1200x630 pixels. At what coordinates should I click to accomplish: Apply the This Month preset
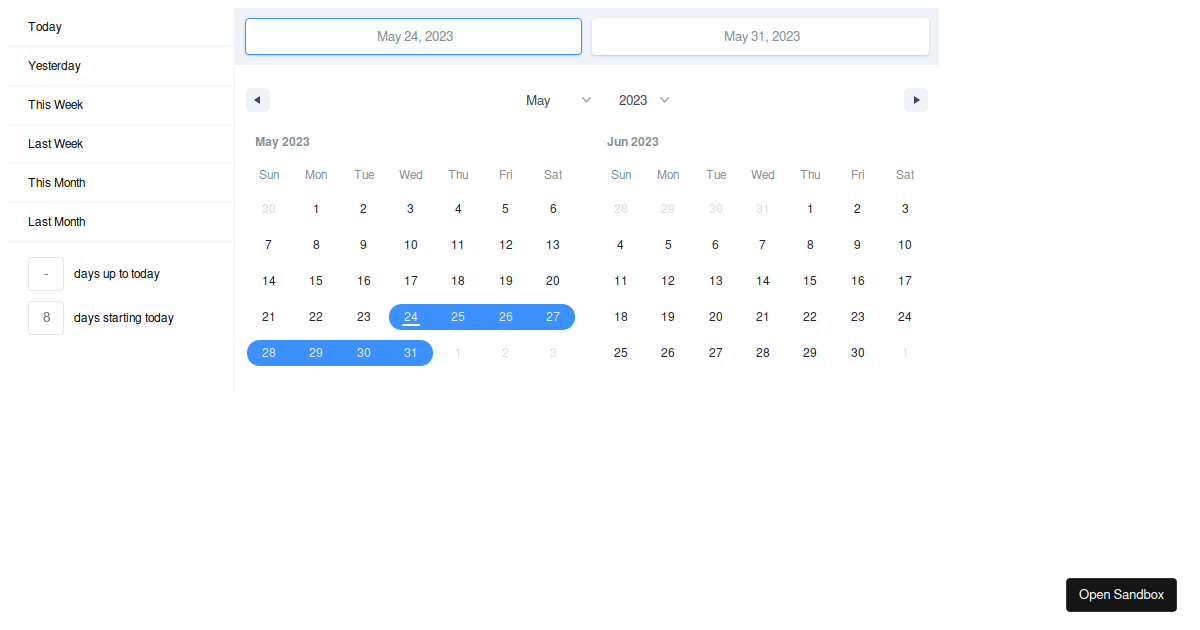pos(57,183)
